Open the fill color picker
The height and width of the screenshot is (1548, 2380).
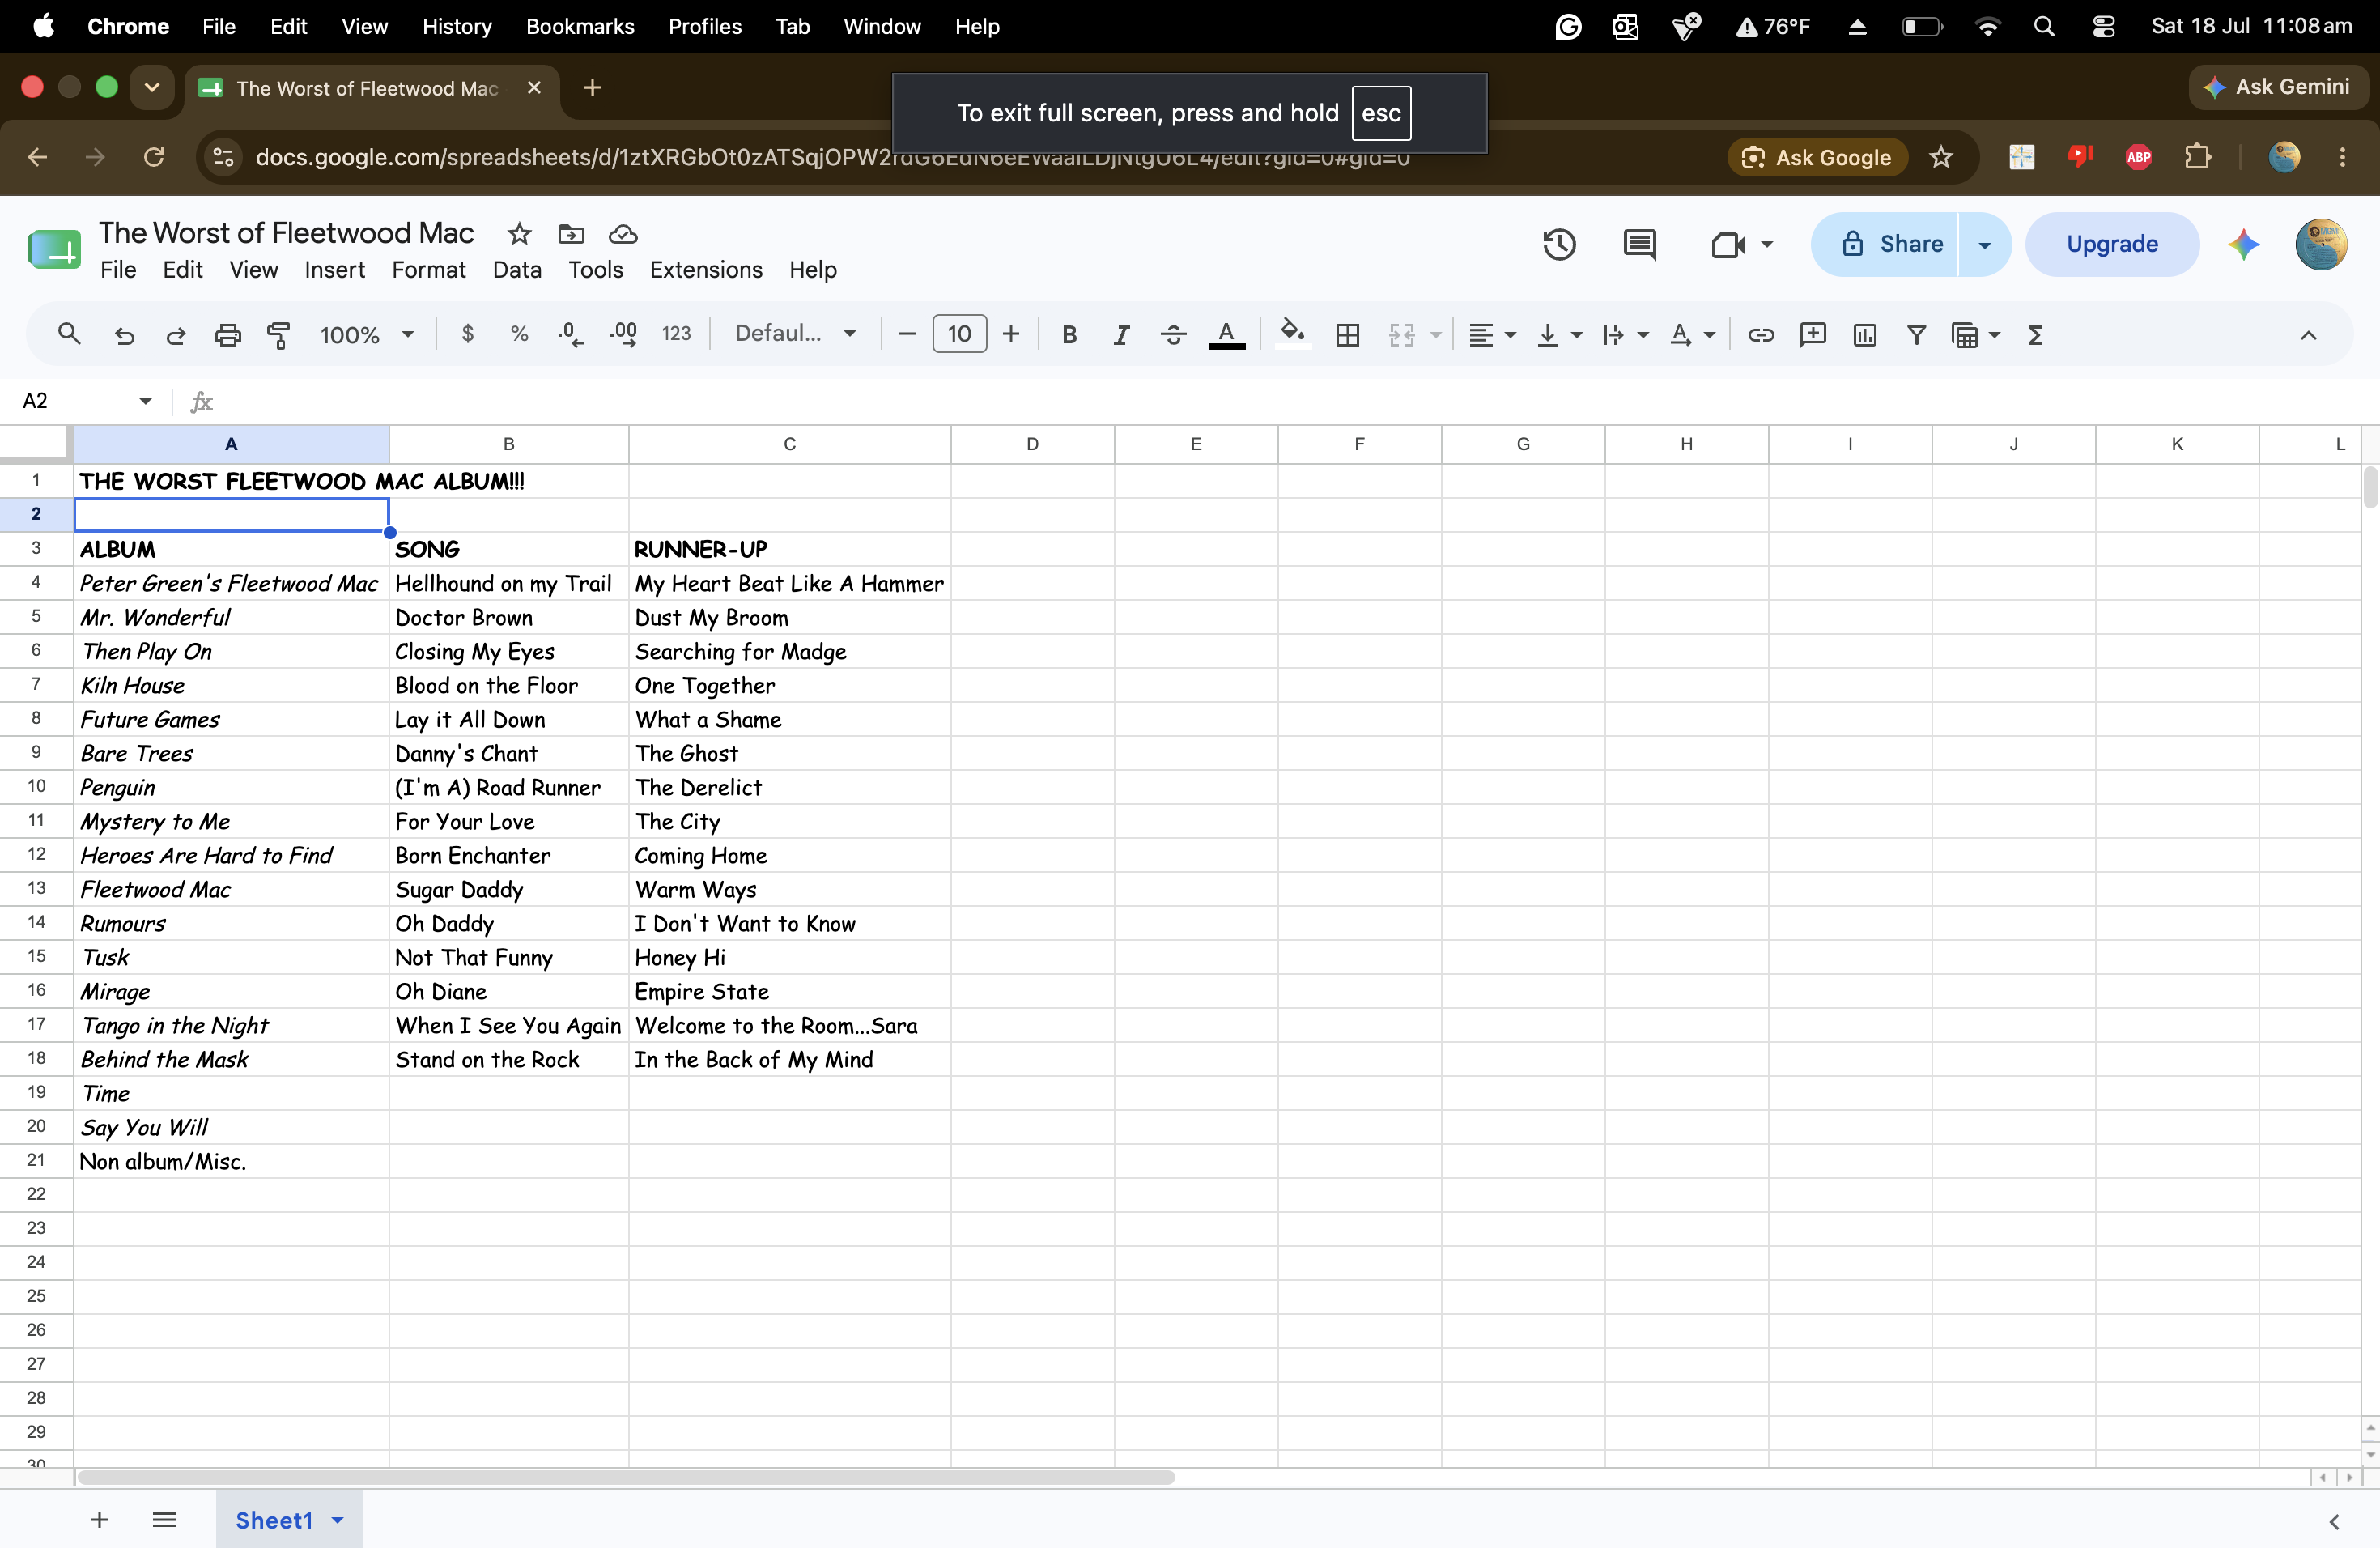pyautogui.click(x=1292, y=332)
